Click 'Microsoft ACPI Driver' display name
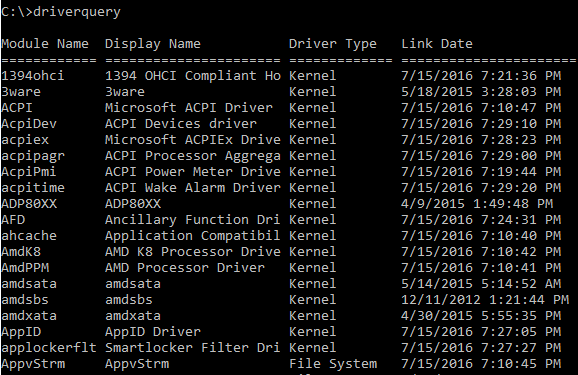578x375 pixels. 189,108
